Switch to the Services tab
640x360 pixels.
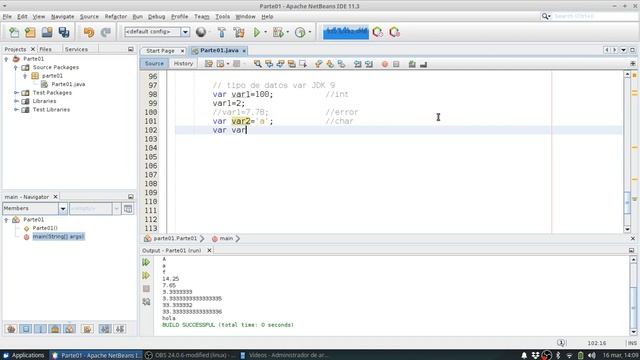76,49
